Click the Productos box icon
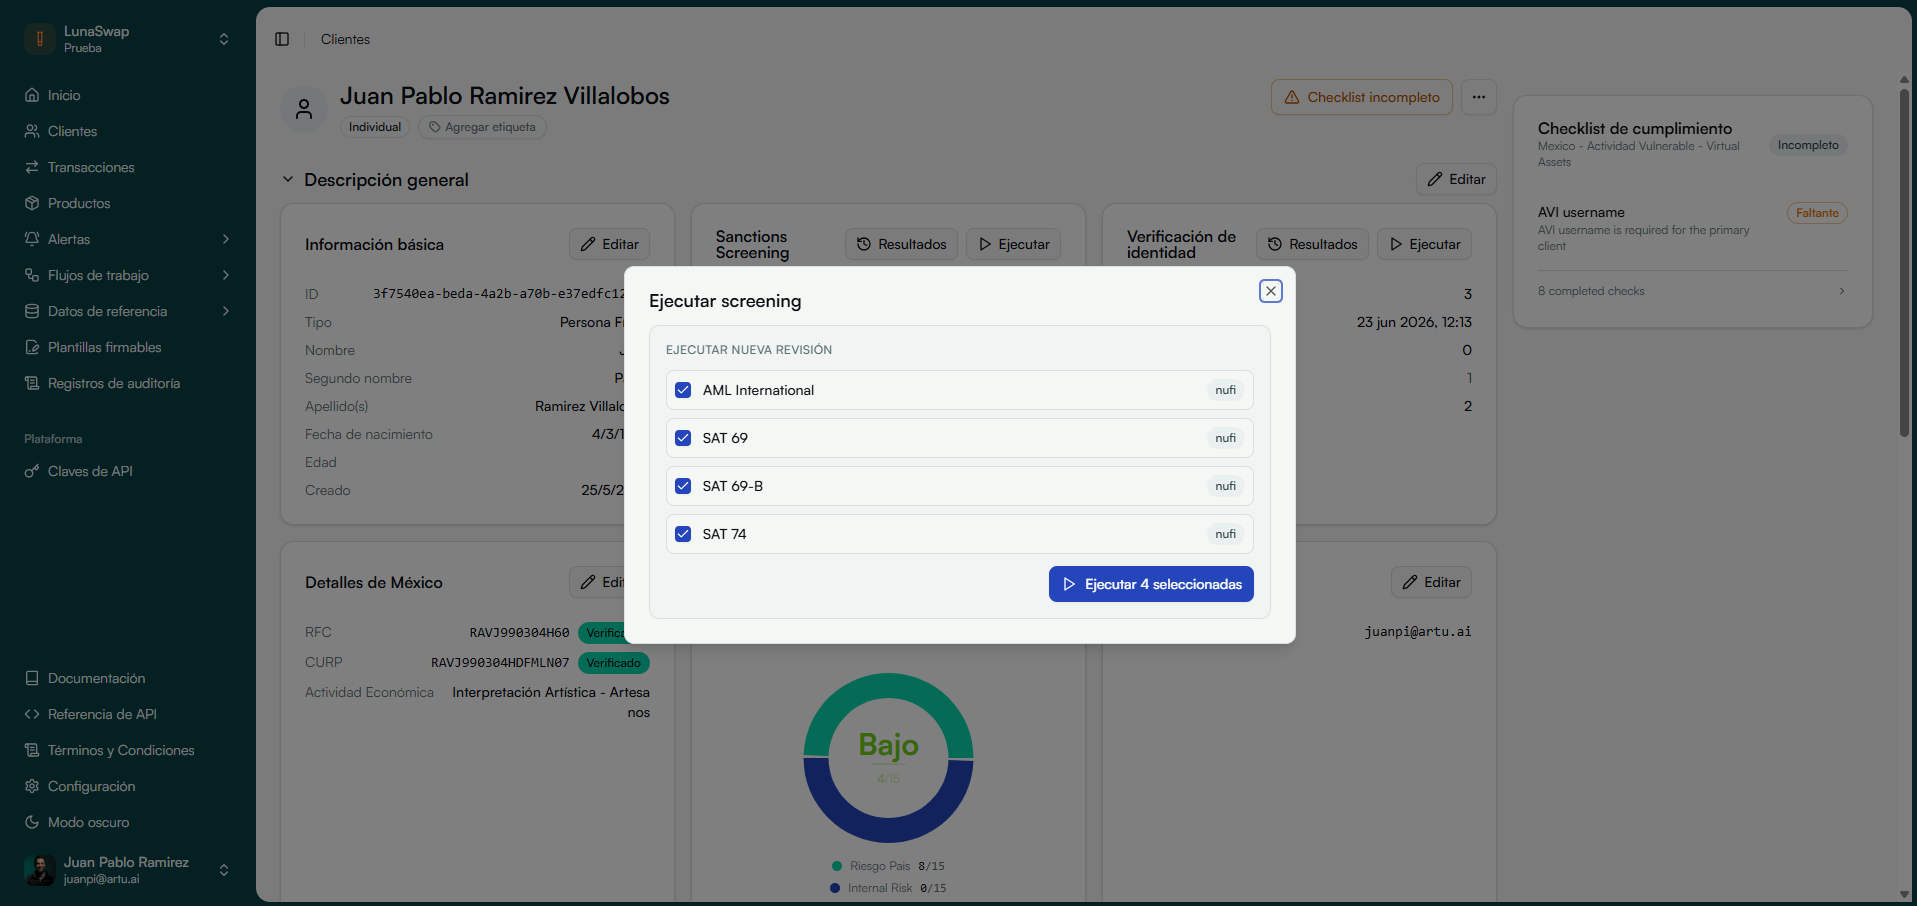This screenshot has width=1917, height=906. [x=32, y=203]
